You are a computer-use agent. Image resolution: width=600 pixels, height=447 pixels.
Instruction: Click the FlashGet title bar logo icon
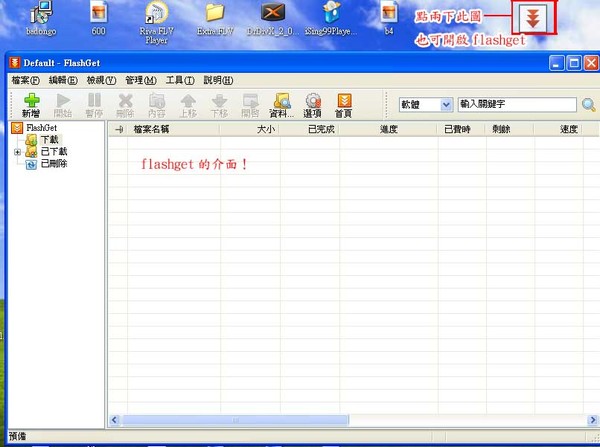tap(14, 62)
